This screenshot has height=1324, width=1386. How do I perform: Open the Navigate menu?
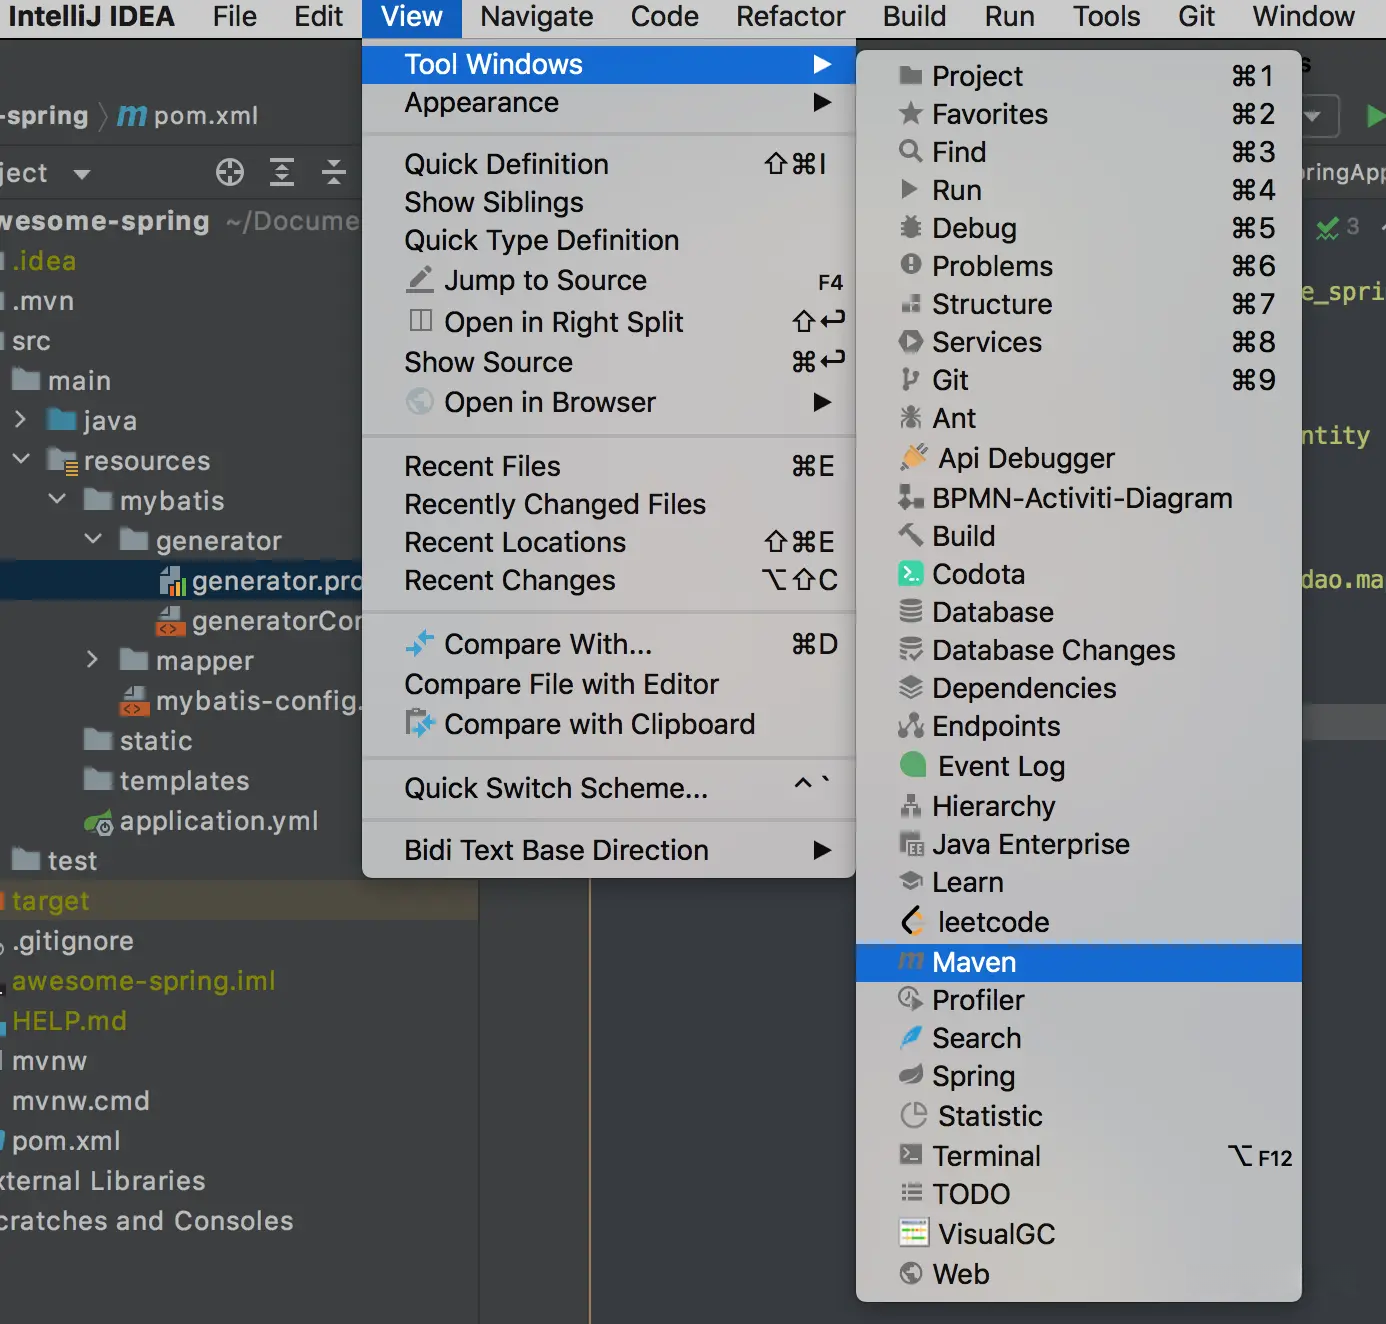(x=536, y=17)
